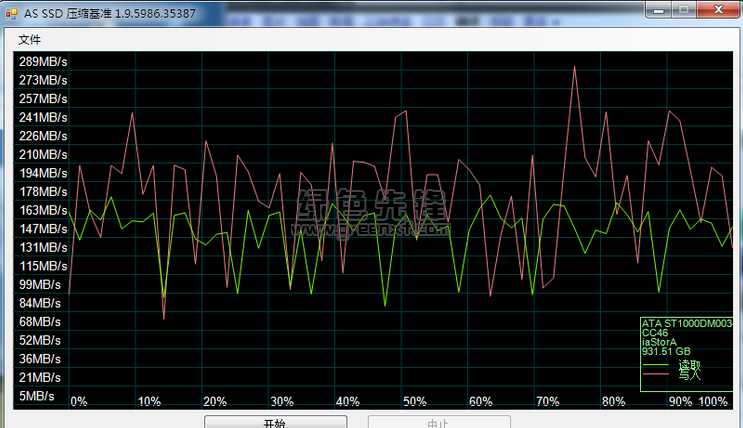Click the 50% x-axis label

(x=415, y=401)
